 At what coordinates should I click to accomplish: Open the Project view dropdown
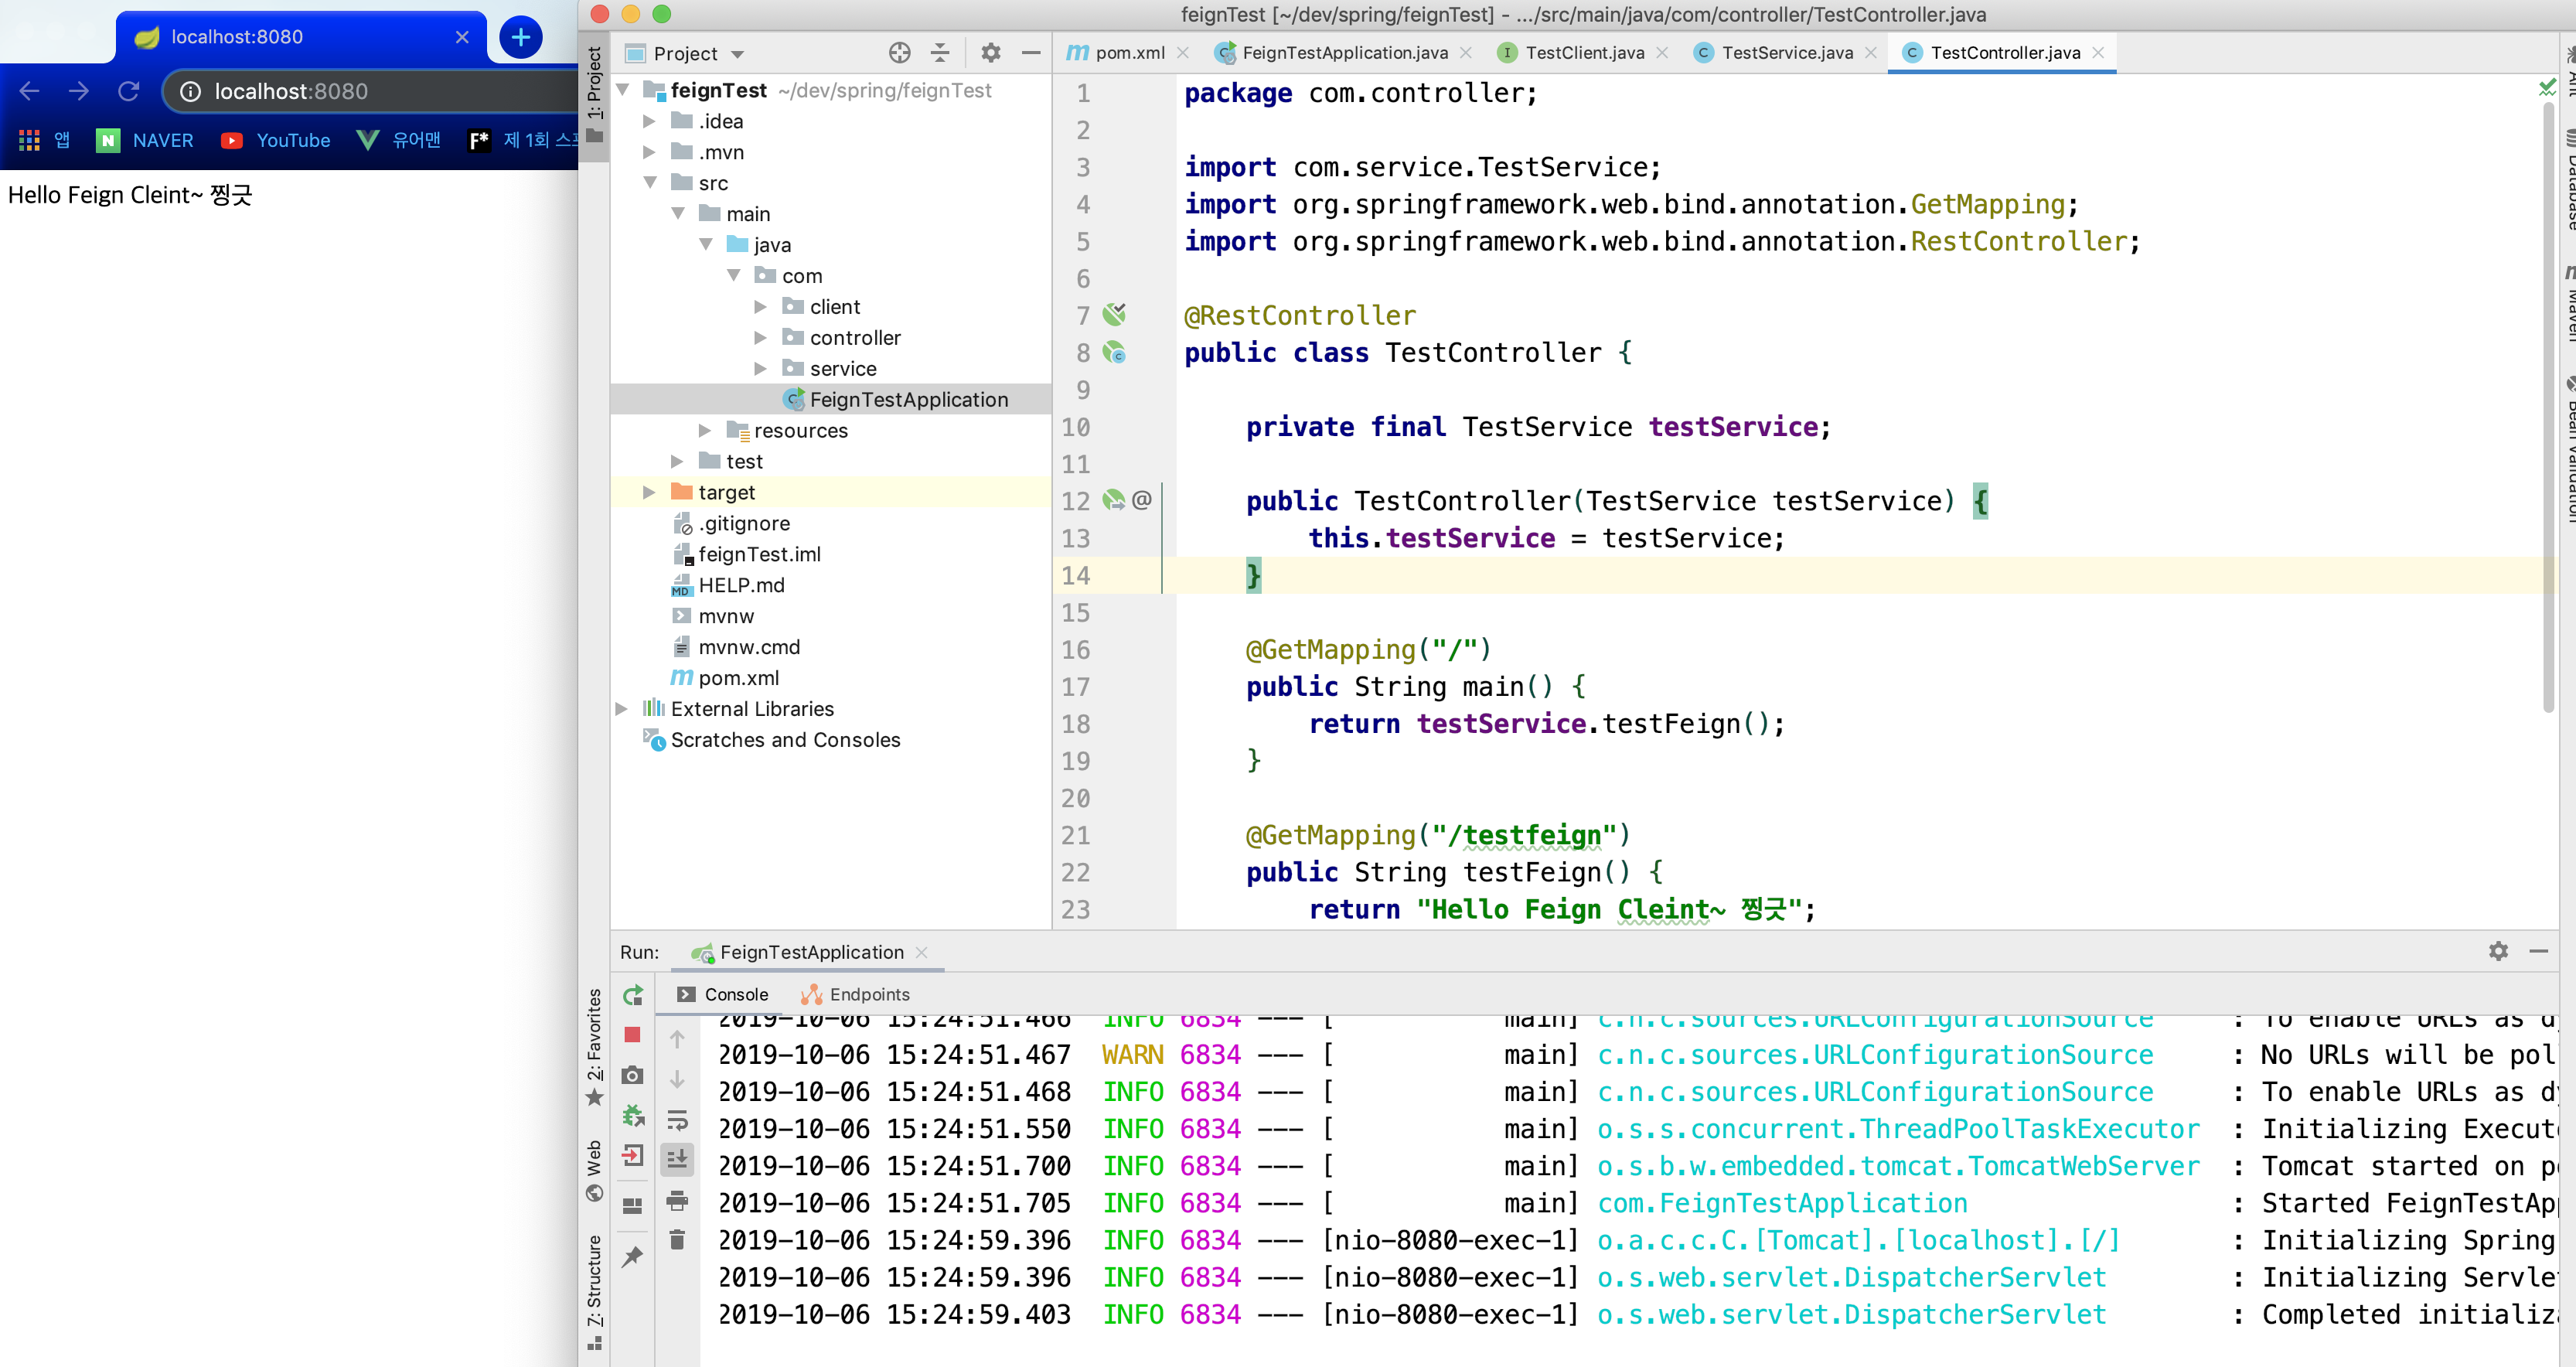738,54
